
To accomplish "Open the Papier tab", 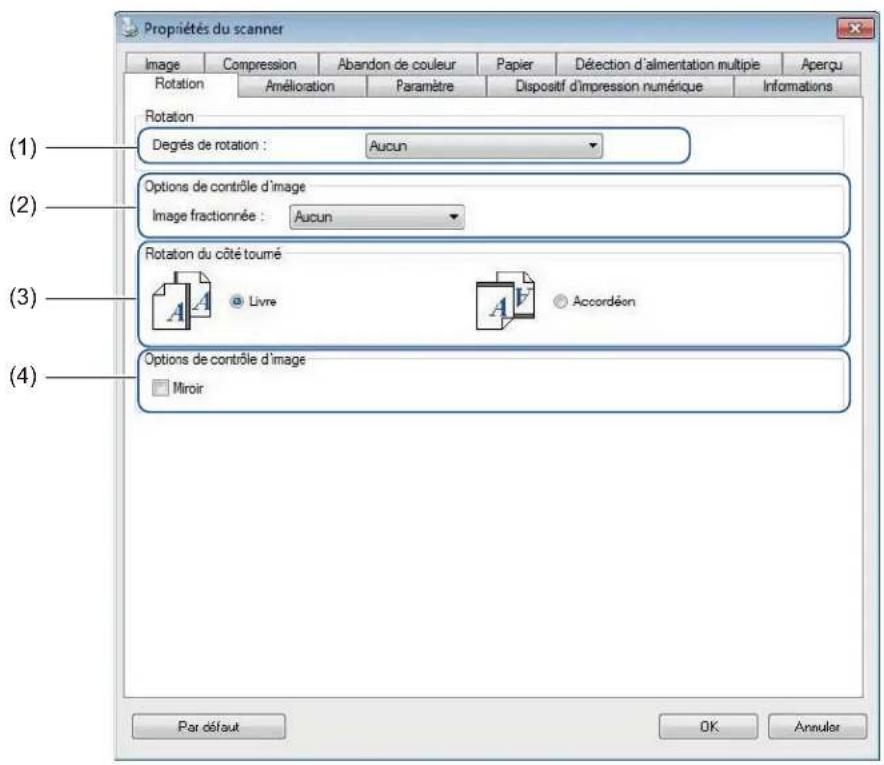I will point(515,64).
